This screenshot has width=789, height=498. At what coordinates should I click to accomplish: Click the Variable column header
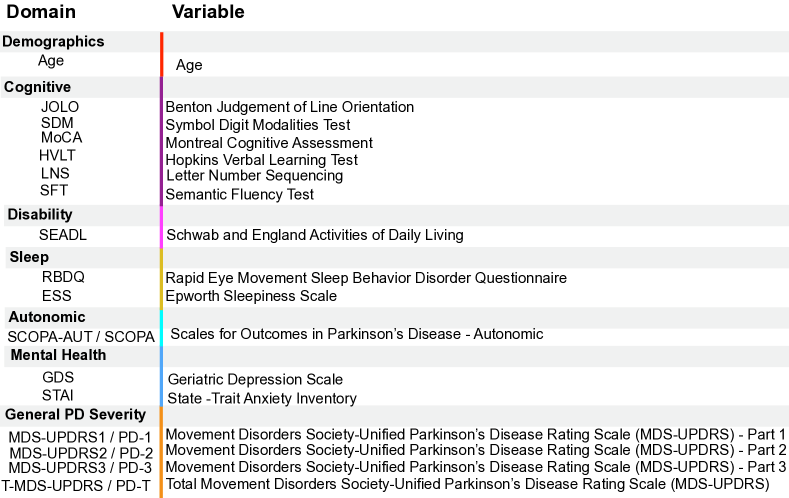pyautogui.click(x=208, y=12)
